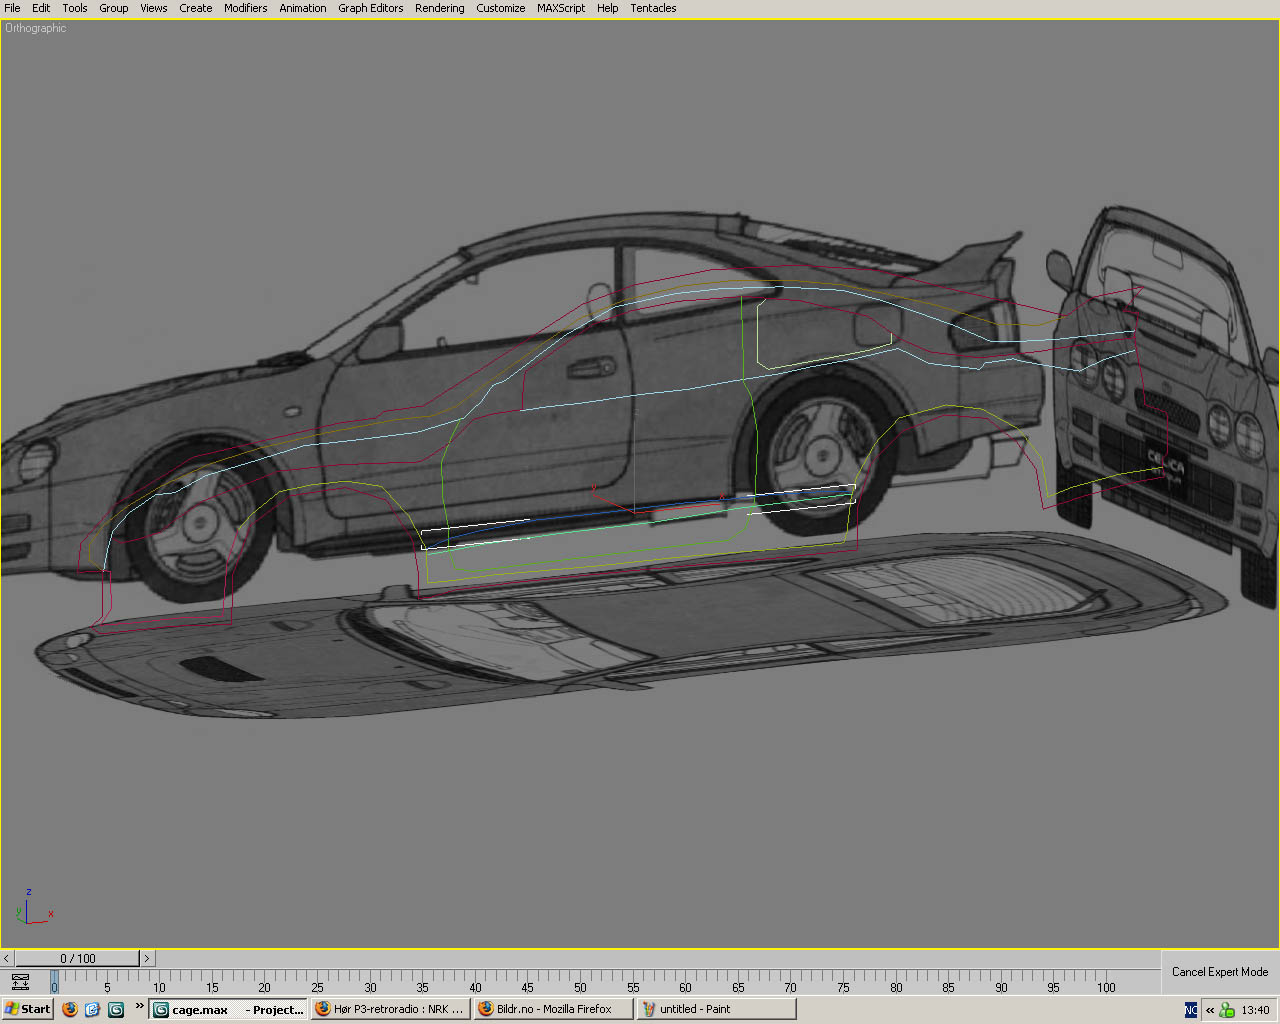This screenshot has width=1280, height=1024.
Task: Click the 0 / 100 time slider handle
Action: 77,958
